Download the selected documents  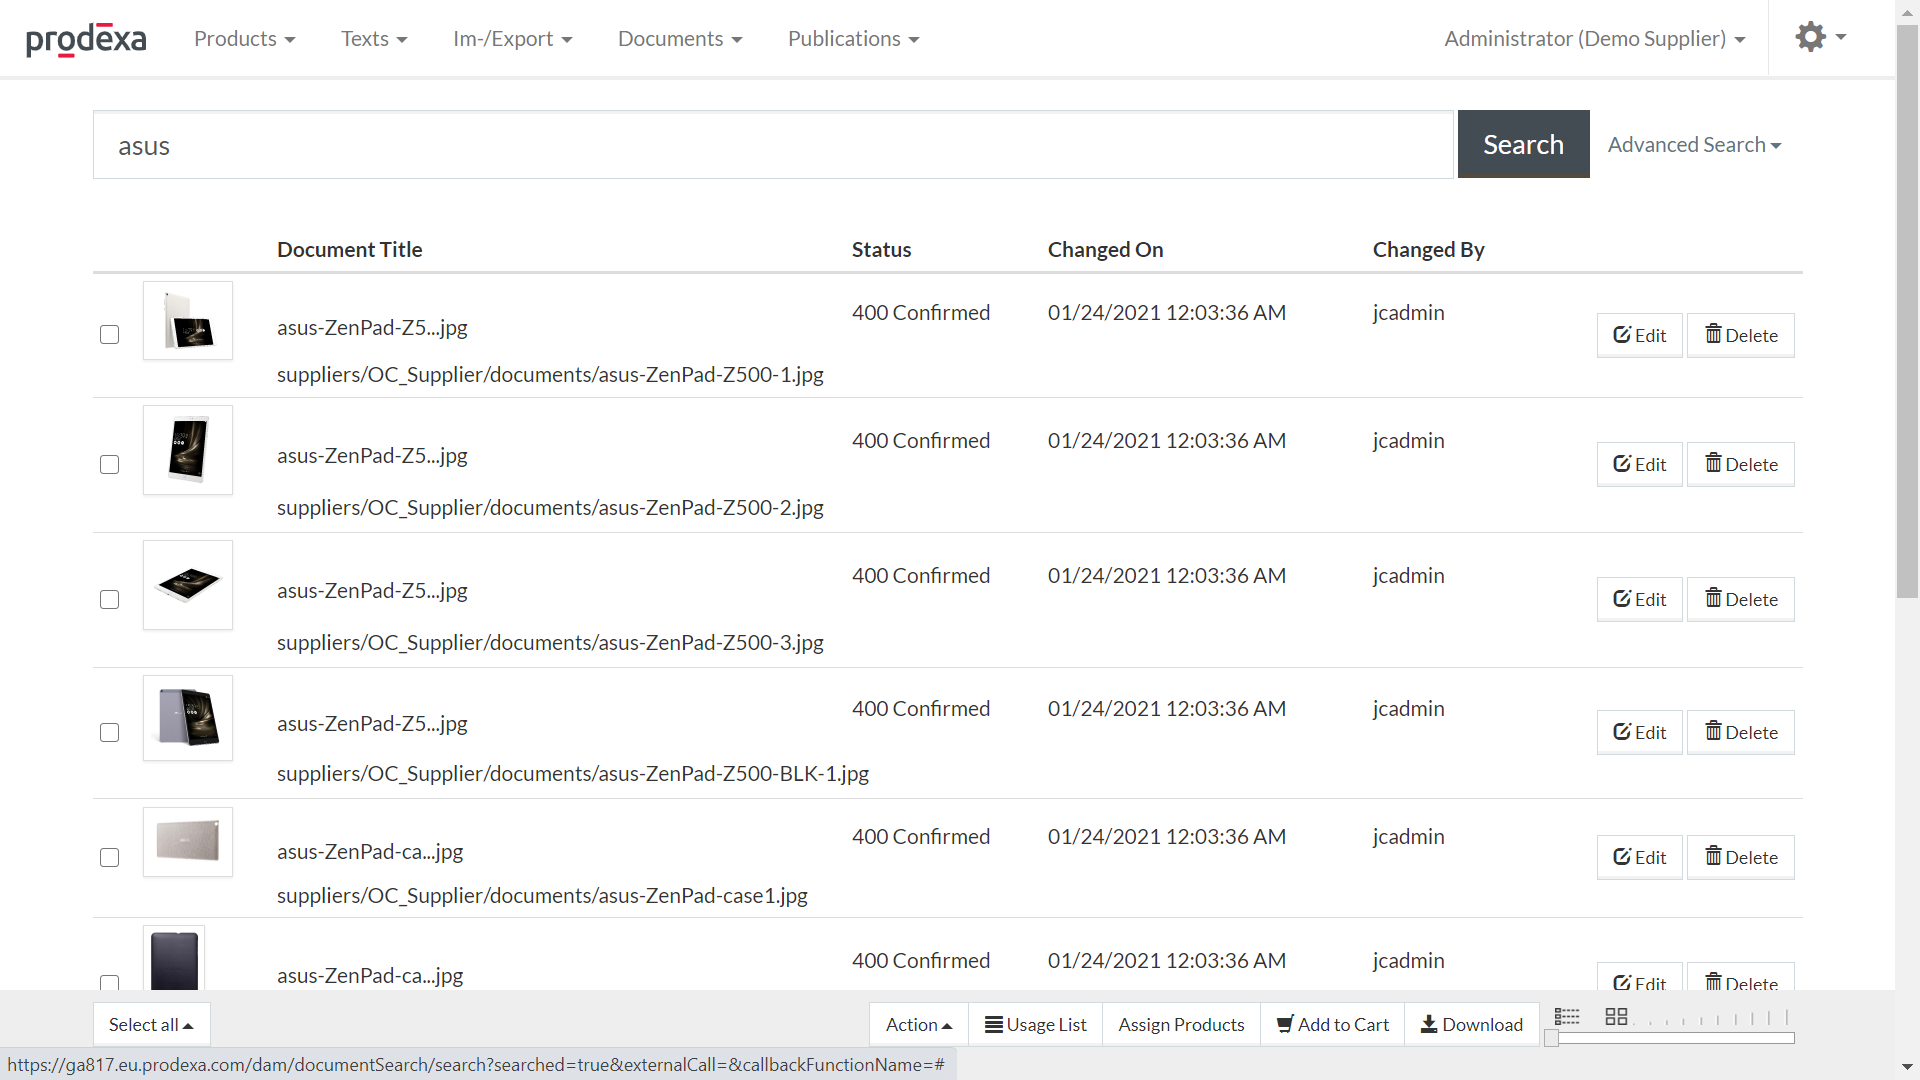[x=1471, y=1024]
